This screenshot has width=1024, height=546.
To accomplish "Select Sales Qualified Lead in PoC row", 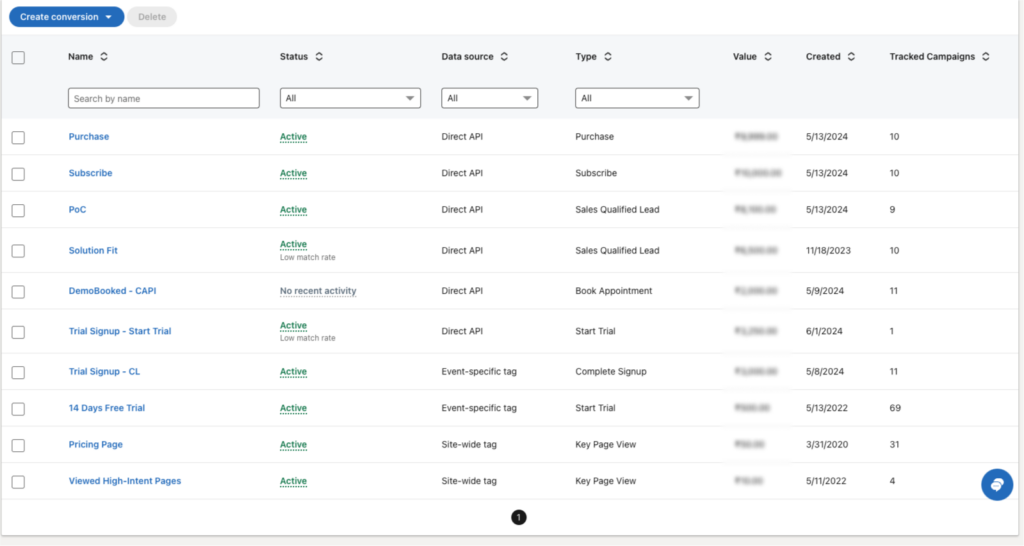I will pyautogui.click(x=617, y=210).
